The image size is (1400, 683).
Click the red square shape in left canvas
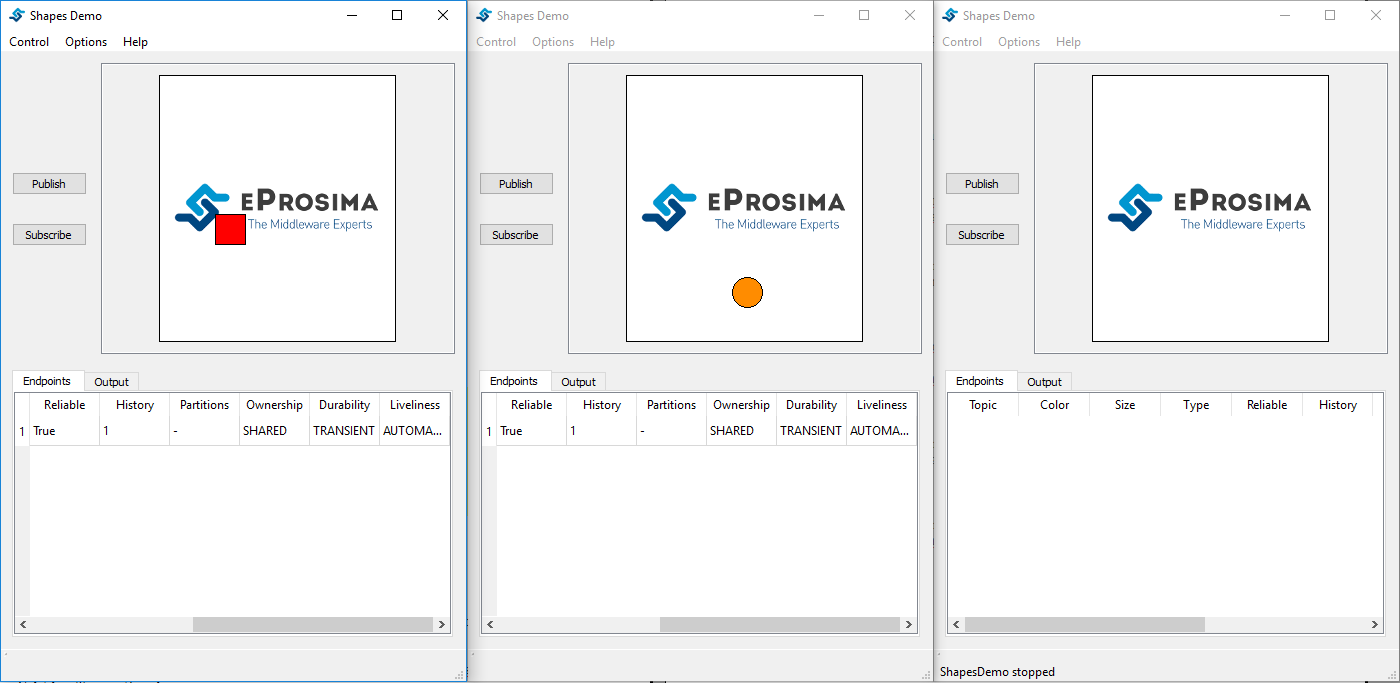(x=231, y=229)
